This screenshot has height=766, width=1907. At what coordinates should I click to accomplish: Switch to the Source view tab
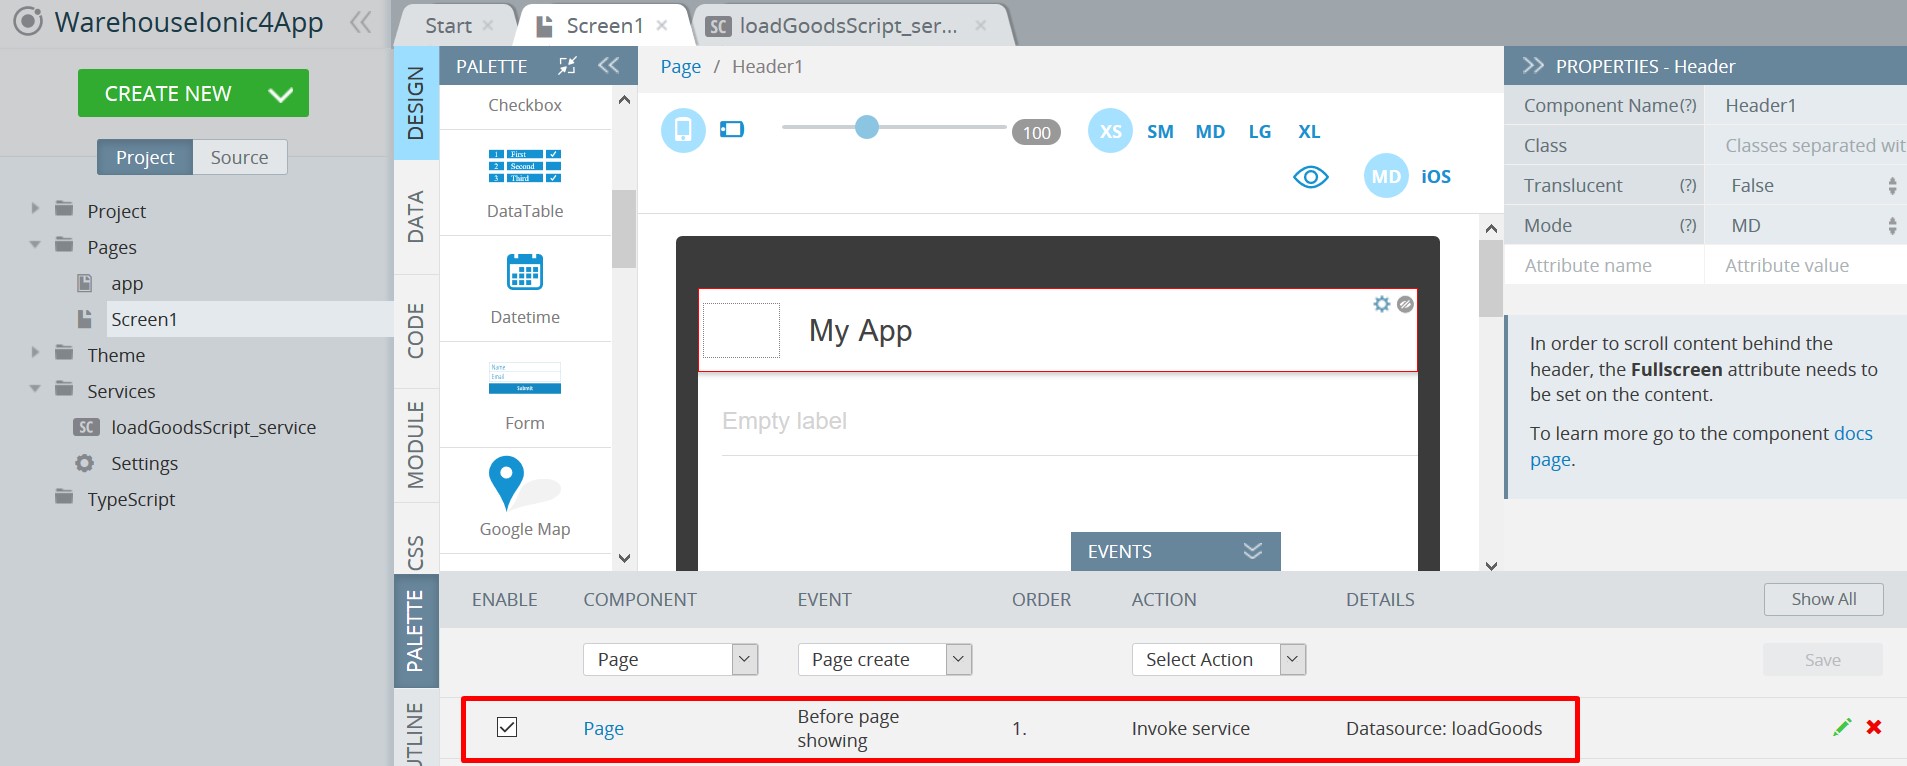click(x=239, y=157)
